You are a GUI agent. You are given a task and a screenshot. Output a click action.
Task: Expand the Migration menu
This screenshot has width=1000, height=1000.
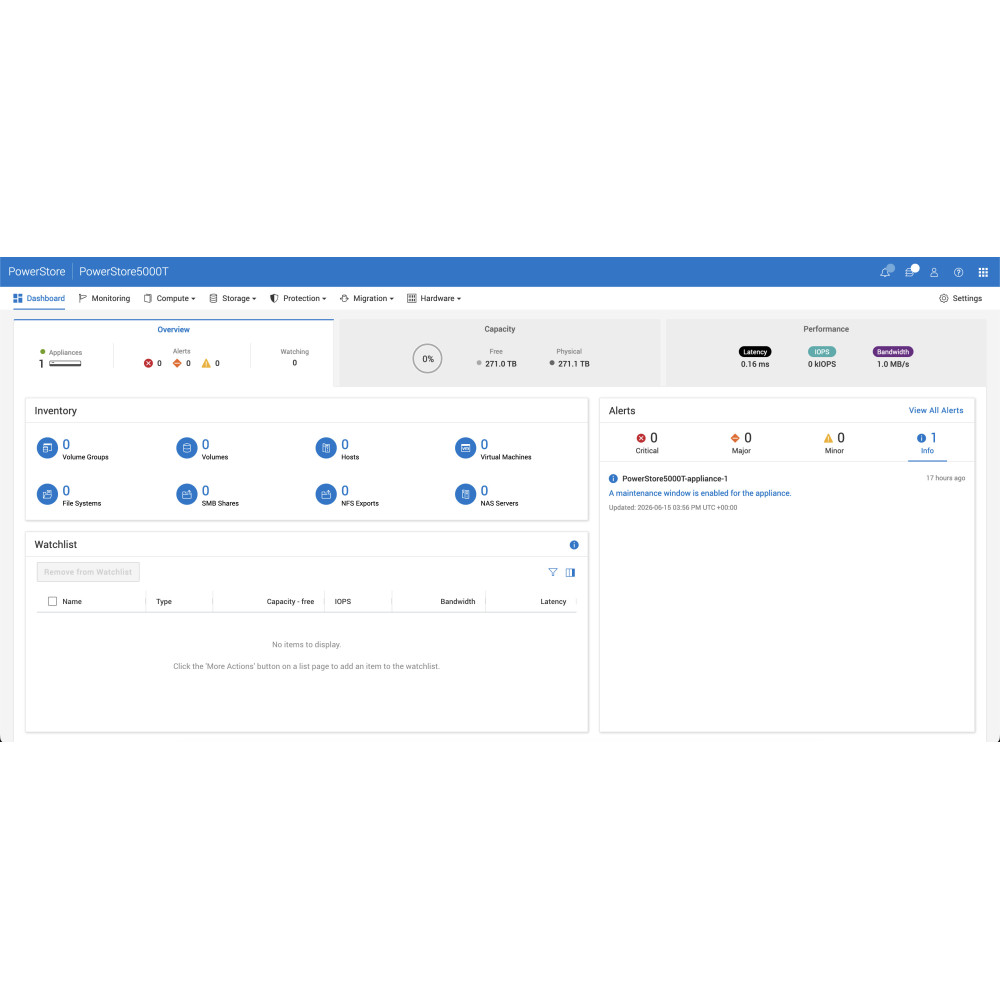click(367, 298)
